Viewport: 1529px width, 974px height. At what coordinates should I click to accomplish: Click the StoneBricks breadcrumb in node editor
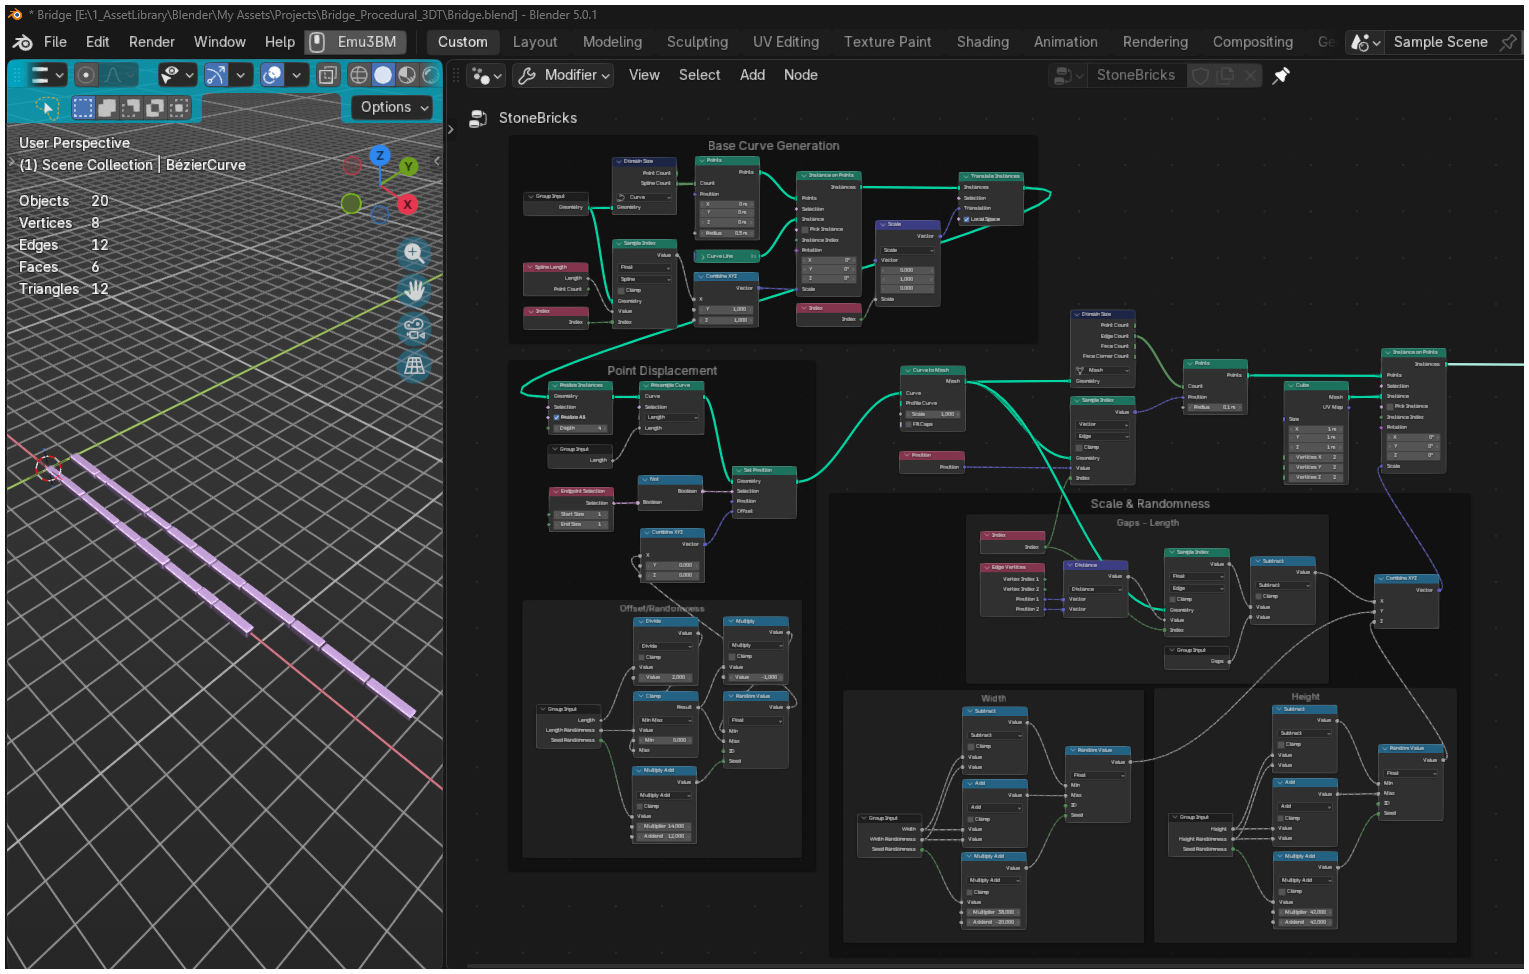[x=538, y=118]
